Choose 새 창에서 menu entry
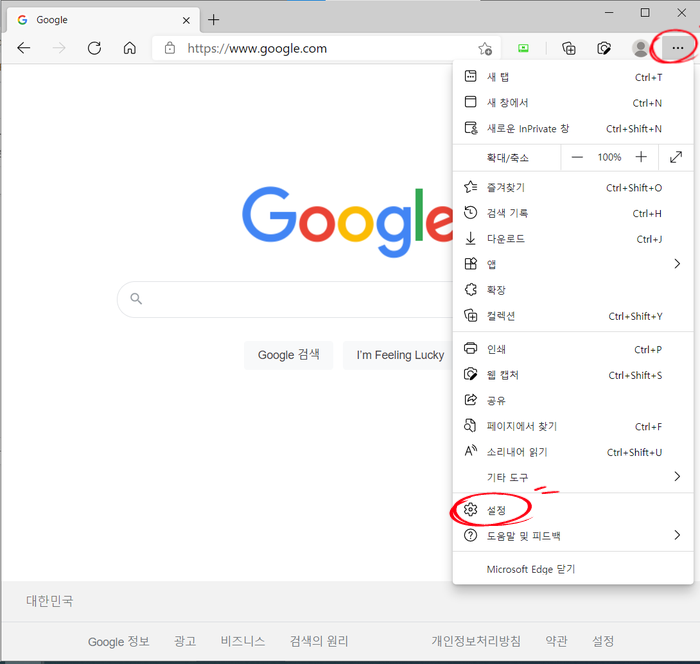The image size is (700, 664). point(573,103)
